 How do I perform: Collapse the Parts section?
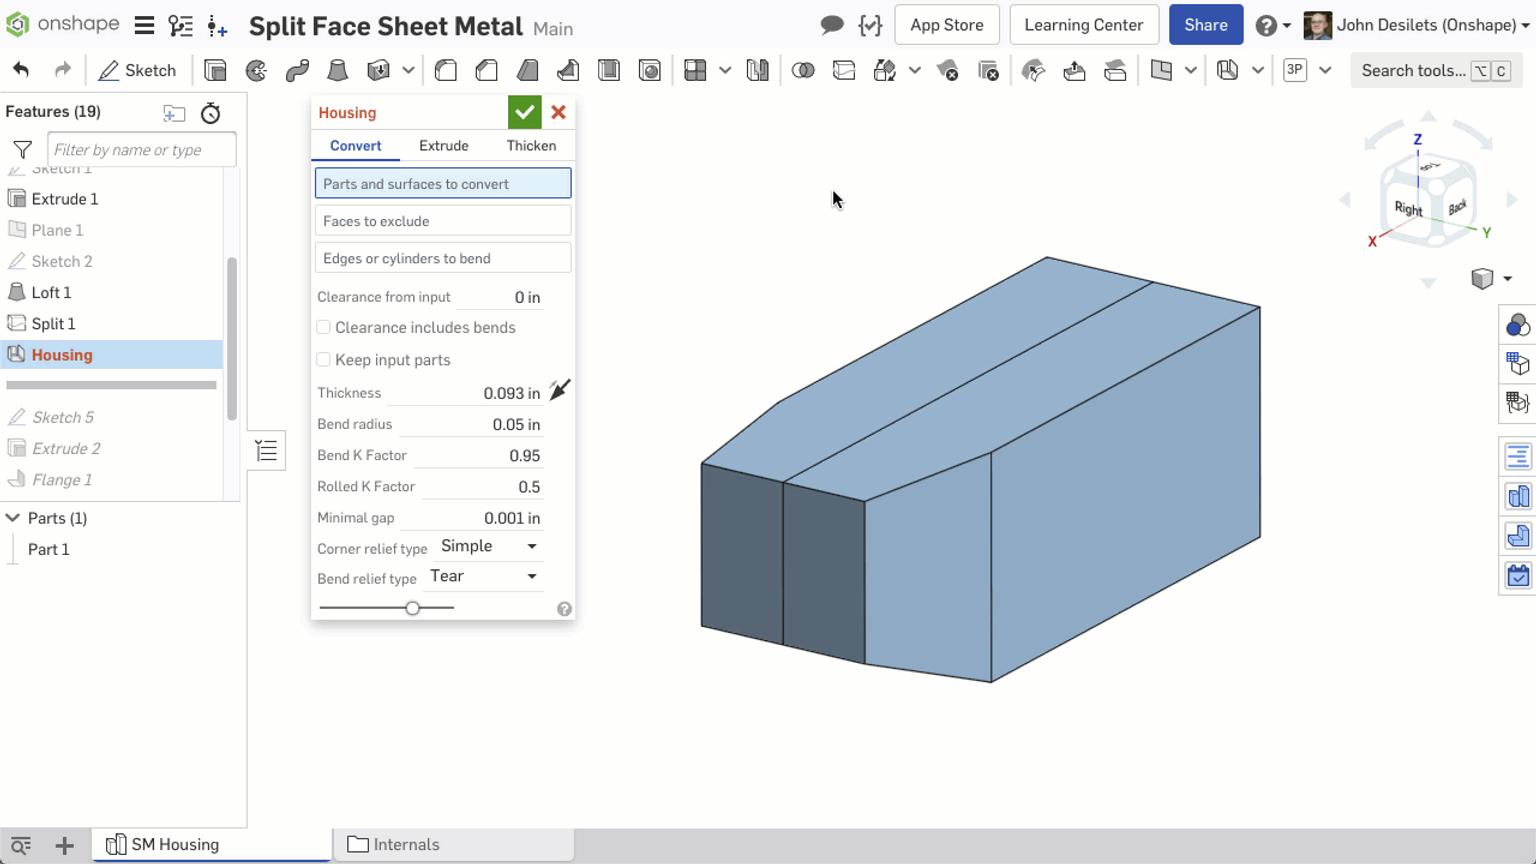click(13, 518)
